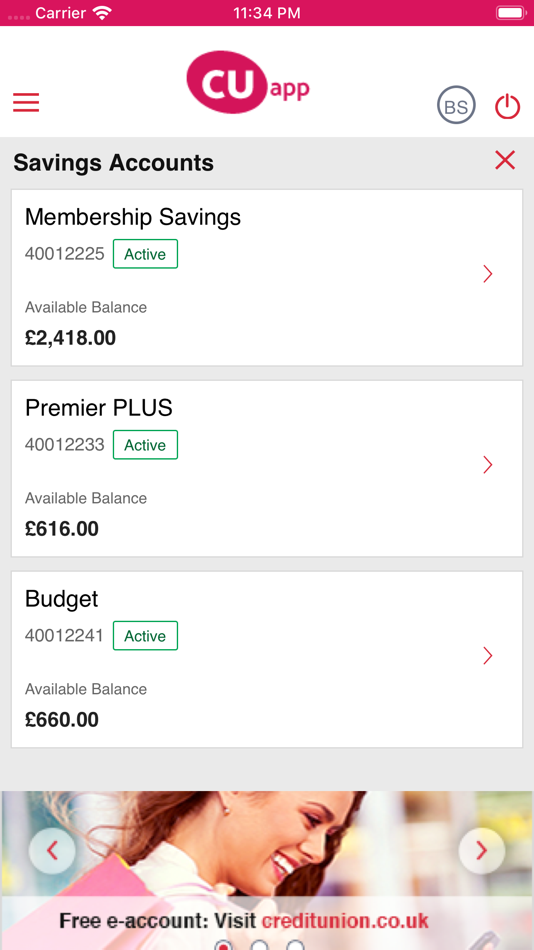
Task: Show previous banner with left arrow
Action: tap(52, 851)
